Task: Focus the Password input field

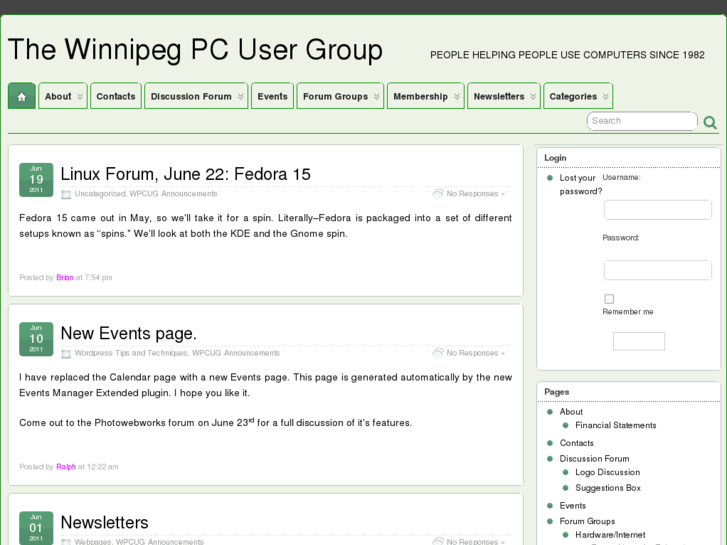Action: click(x=657, y=270)
